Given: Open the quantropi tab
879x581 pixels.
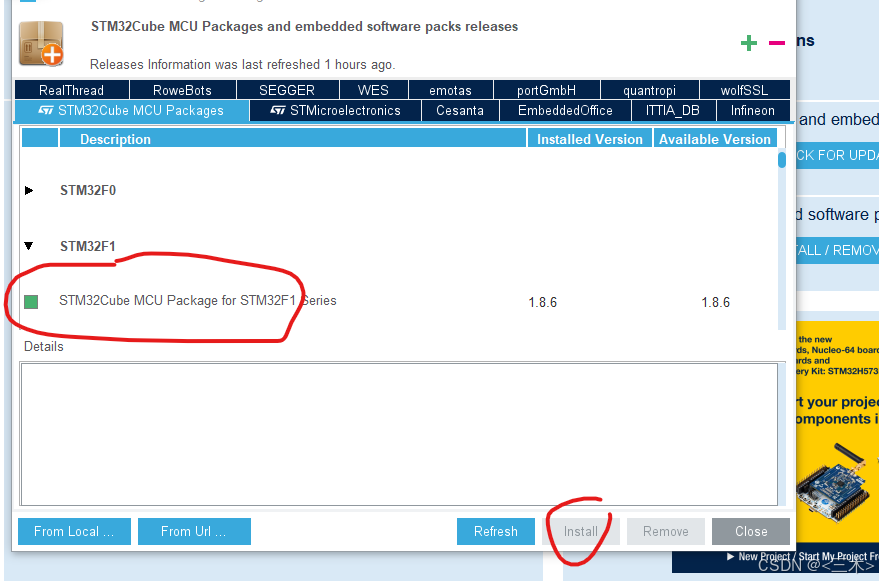Looking at the screenshot, I should (650, 90).
